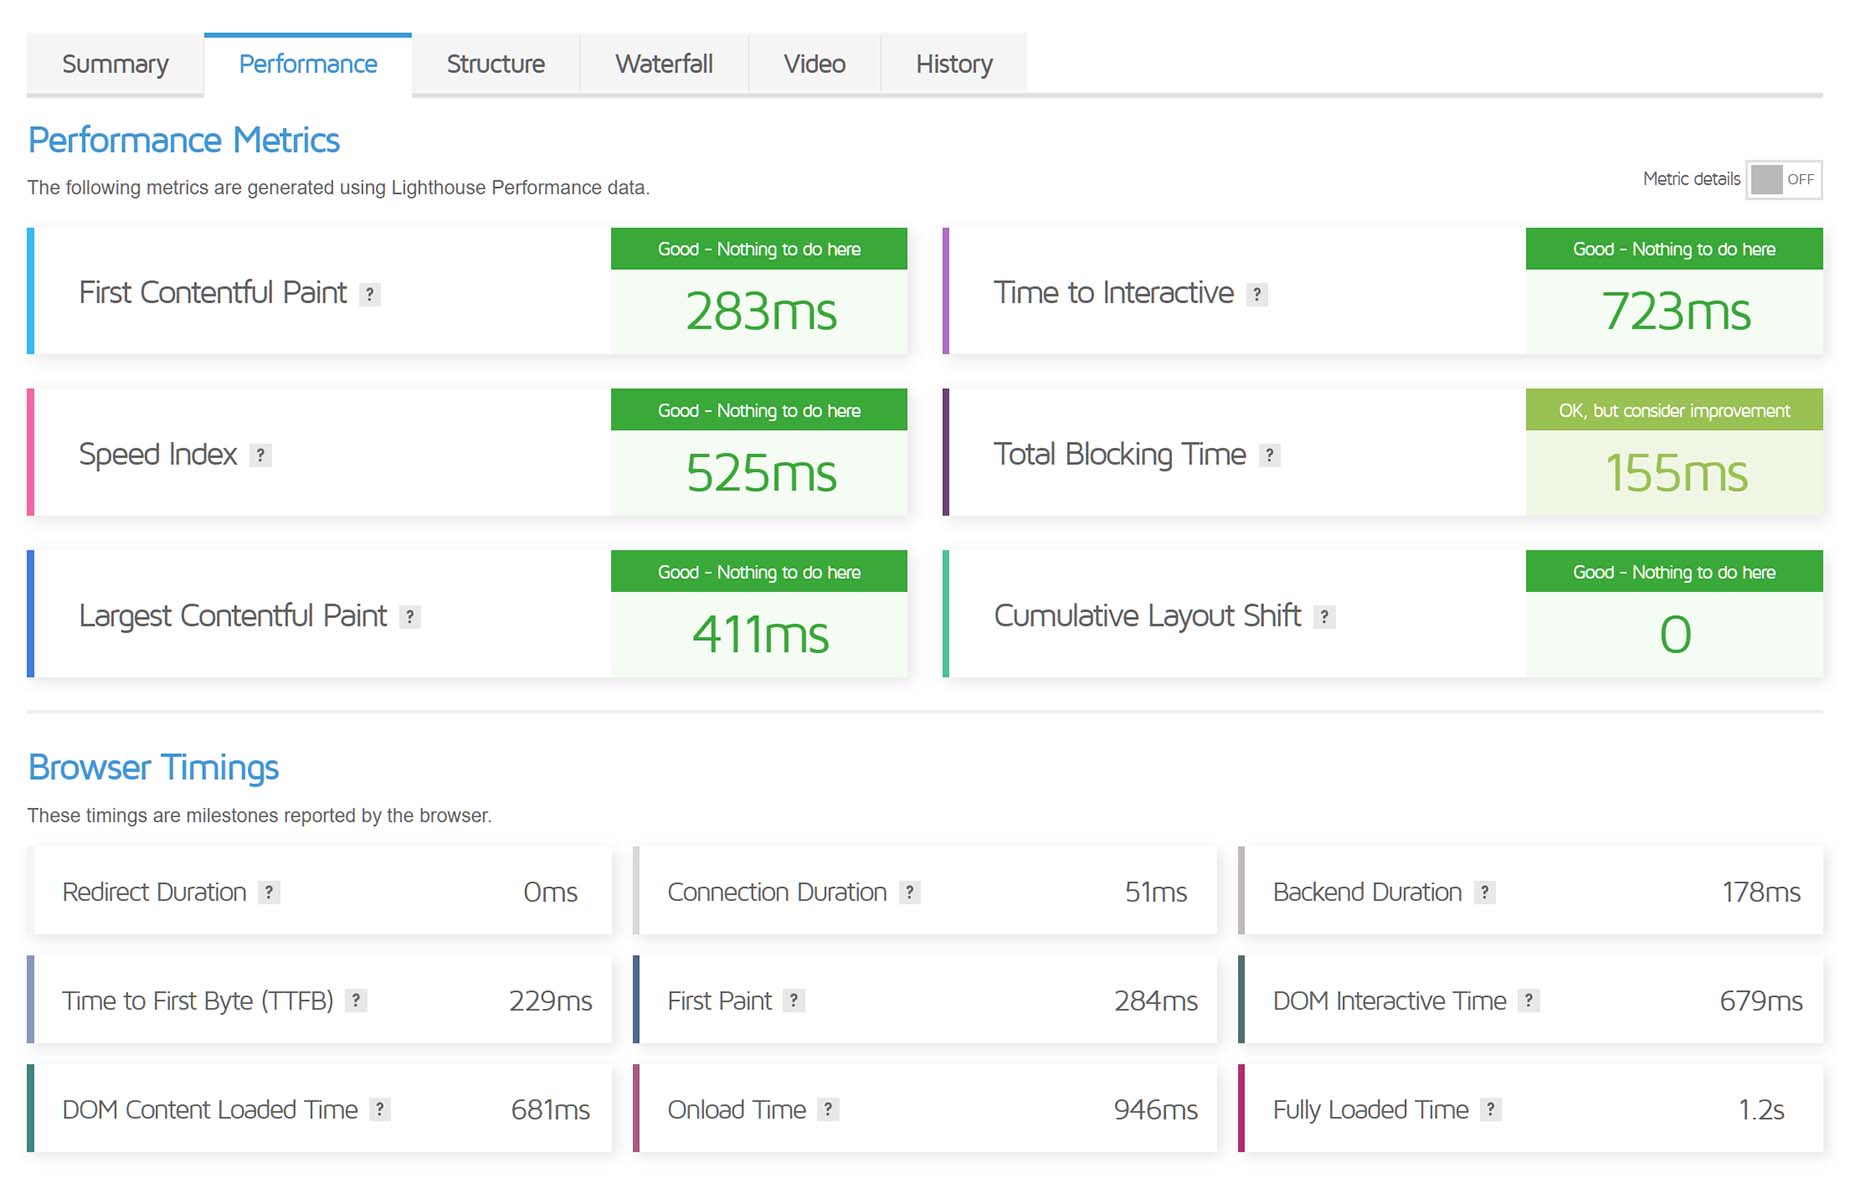This screenshot has width=1850, height=1199.
Task: Click the DOM Content Loaded 681ms value
Action: [550, 1109]
